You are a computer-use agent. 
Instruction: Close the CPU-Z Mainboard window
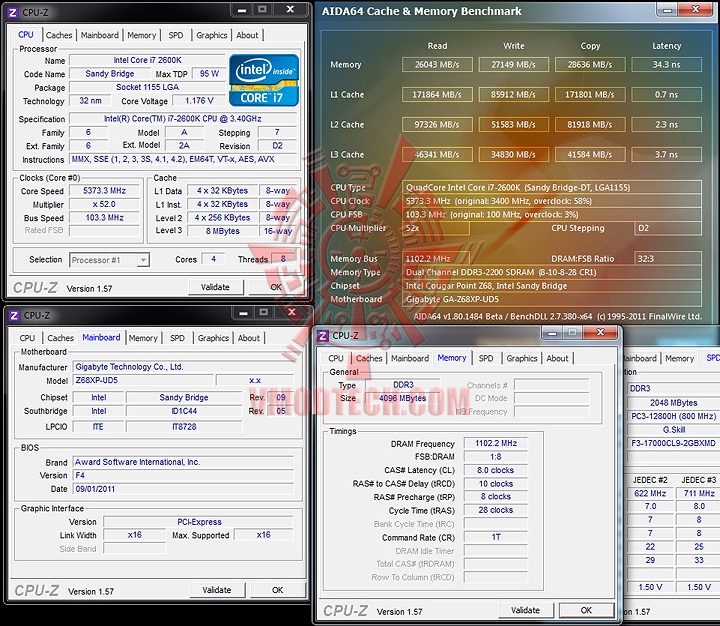pyautogui.click(x=292, y=312)
